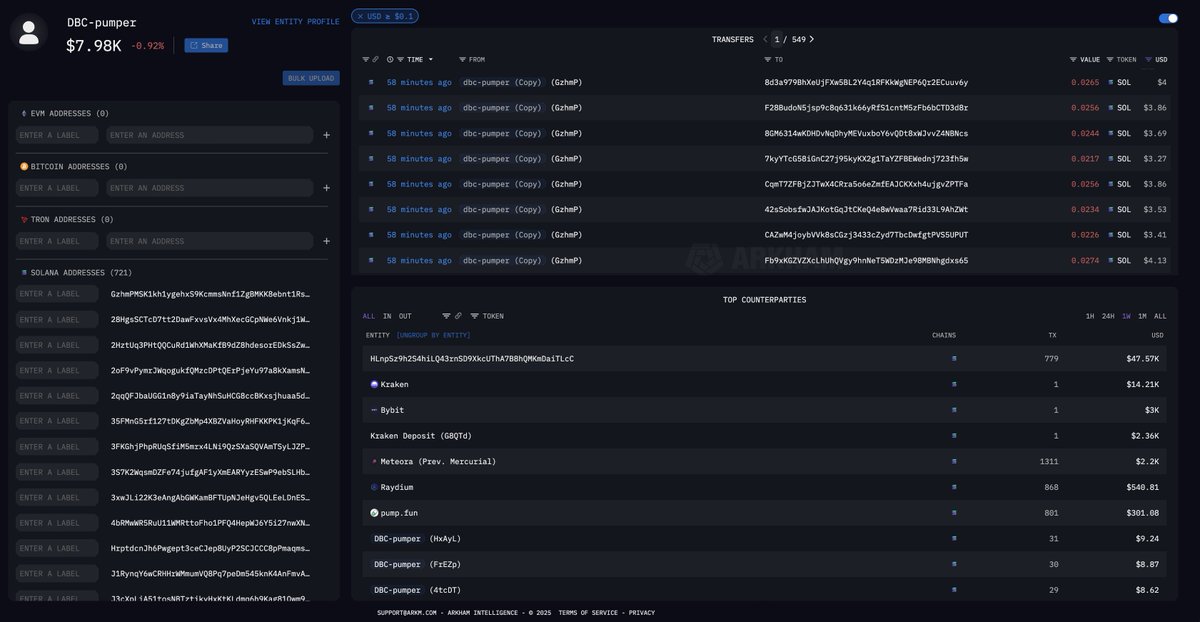Click Ungroup By Entity link
Image resolution: width=1200 pixels, height=622 pixels.
click(433, 335)
